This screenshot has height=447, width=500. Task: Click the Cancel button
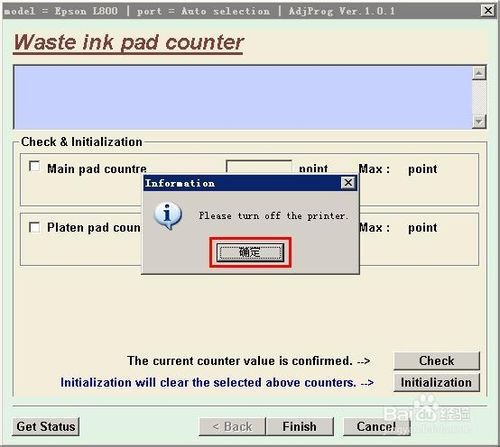coord(376,426)
